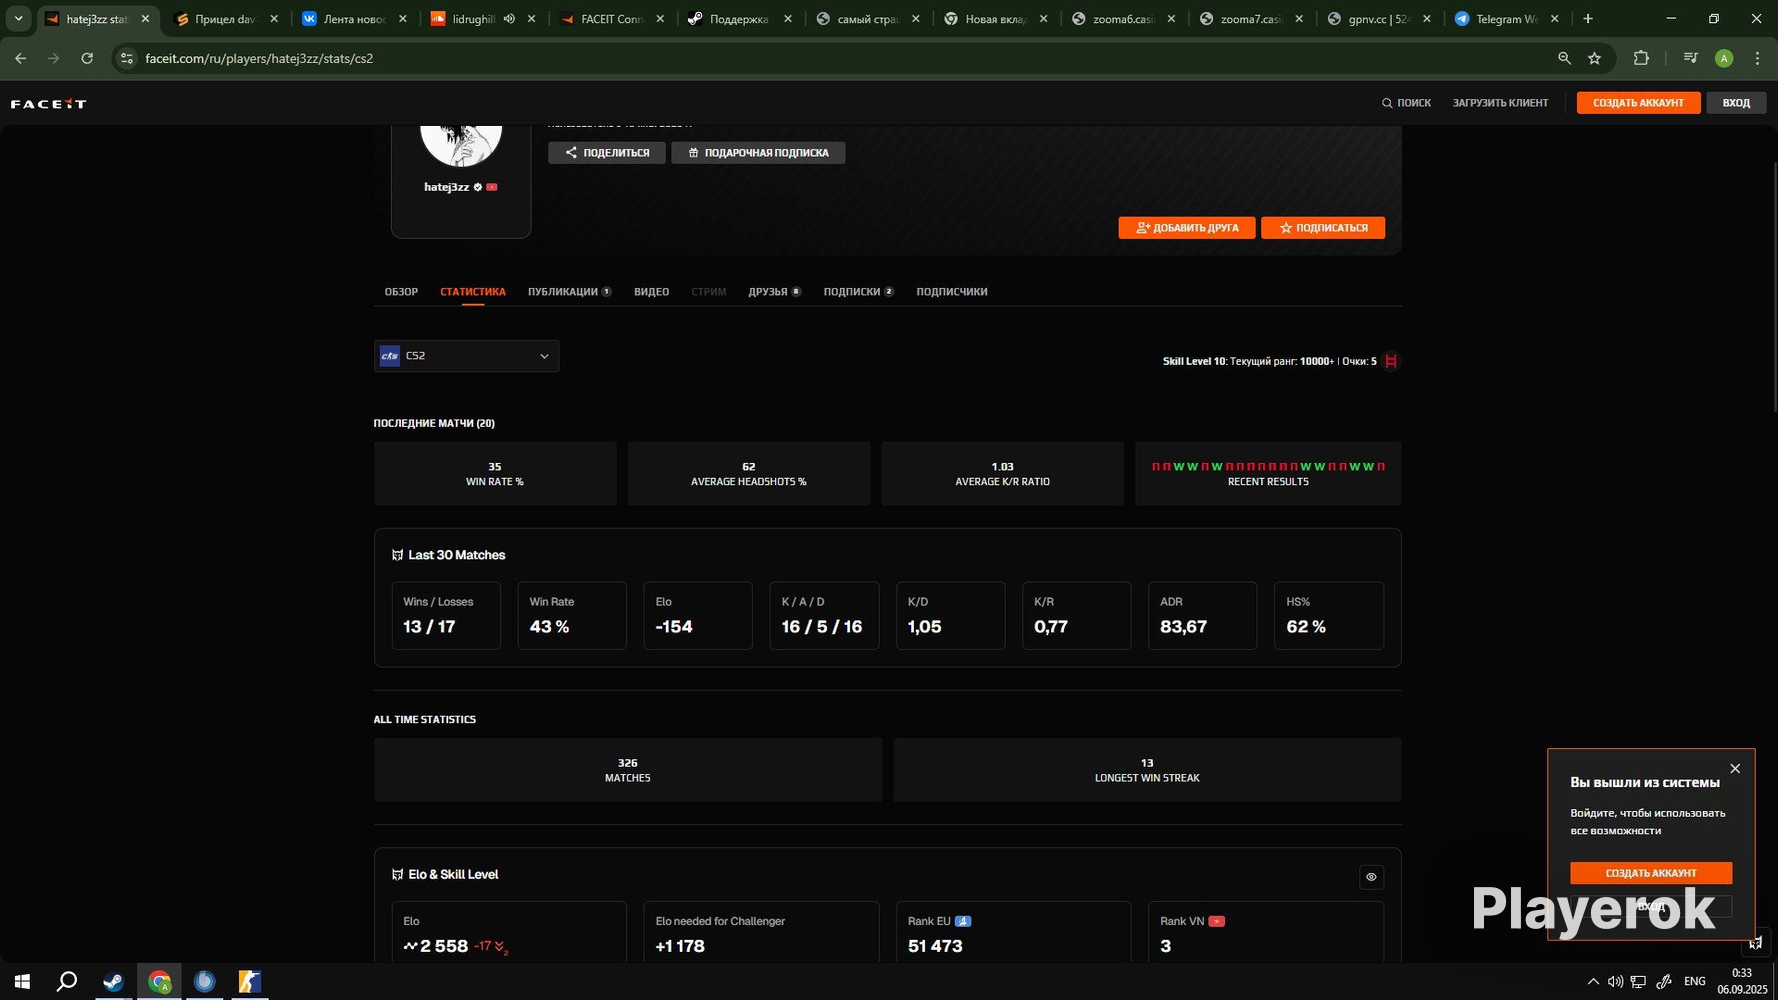Click the FACEIT logo

[x=48, y=103]
